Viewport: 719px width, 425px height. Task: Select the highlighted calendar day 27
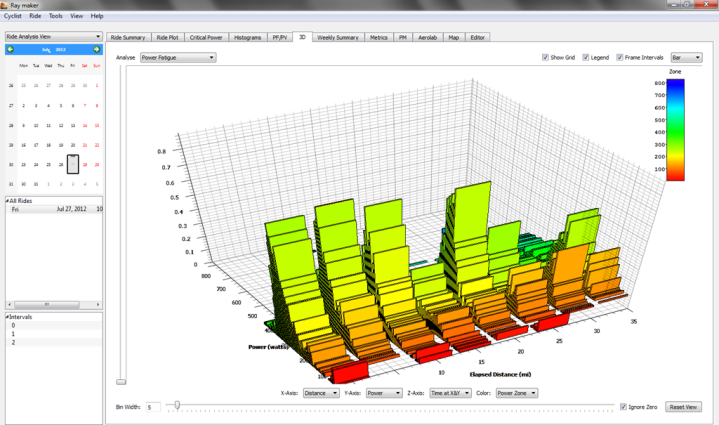[73, 164]
